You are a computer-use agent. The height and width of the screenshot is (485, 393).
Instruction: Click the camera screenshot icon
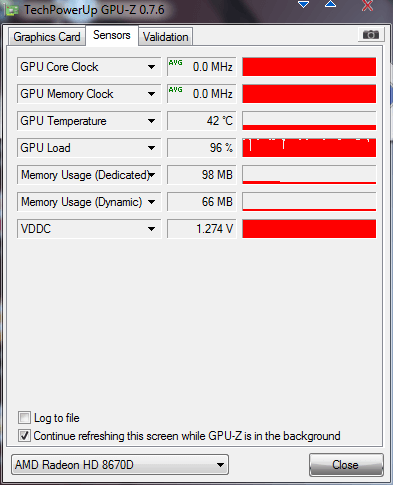(371, 34)
